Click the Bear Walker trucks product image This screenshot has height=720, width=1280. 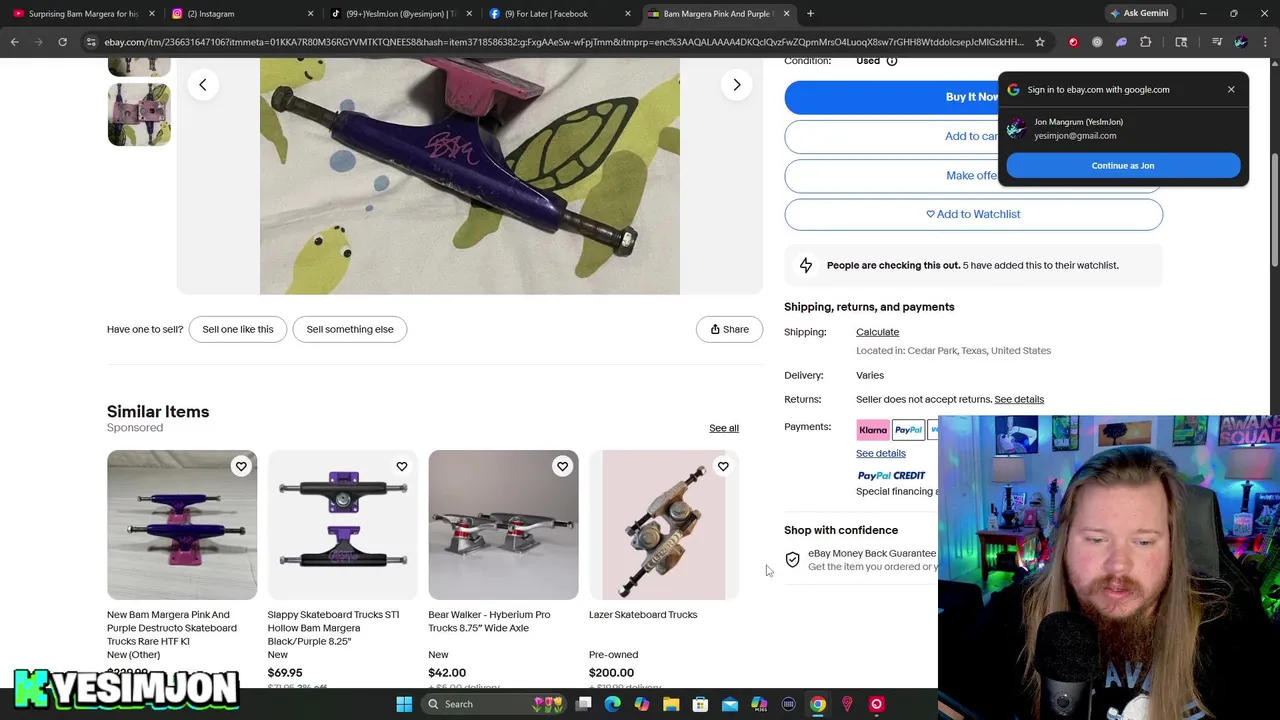click(x=503, y=525)
